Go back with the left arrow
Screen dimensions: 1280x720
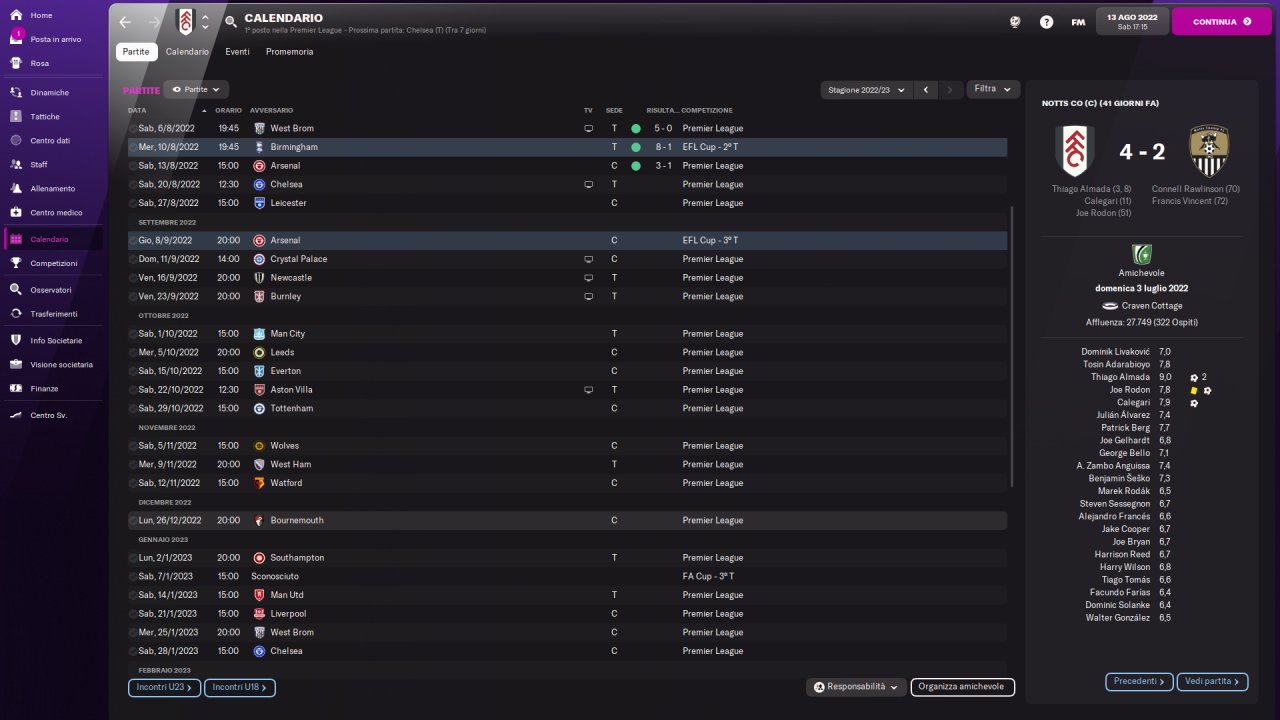tap(125, 22)
